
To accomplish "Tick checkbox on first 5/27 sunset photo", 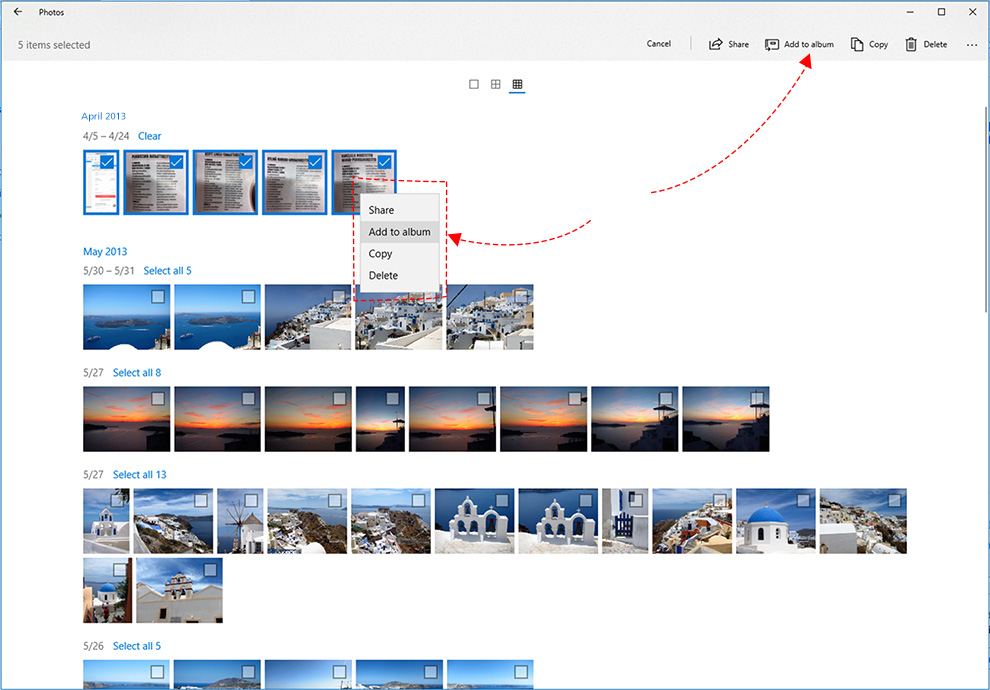I will click(x=158, y=398).
